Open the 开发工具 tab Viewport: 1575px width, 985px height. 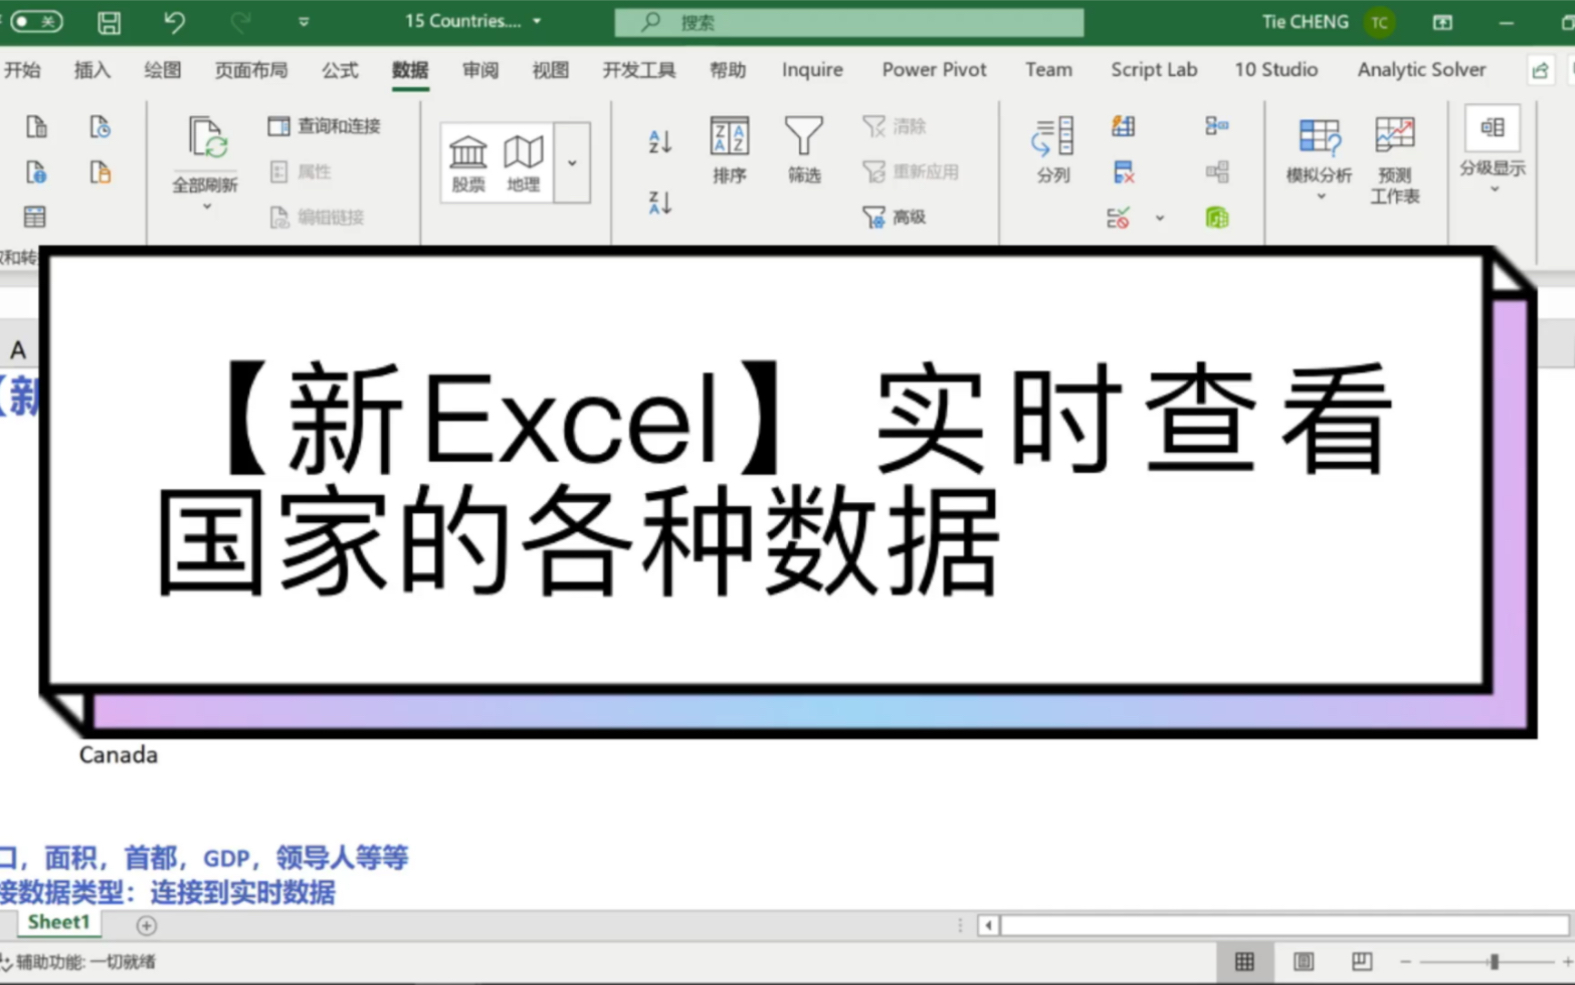coord(639,69)
